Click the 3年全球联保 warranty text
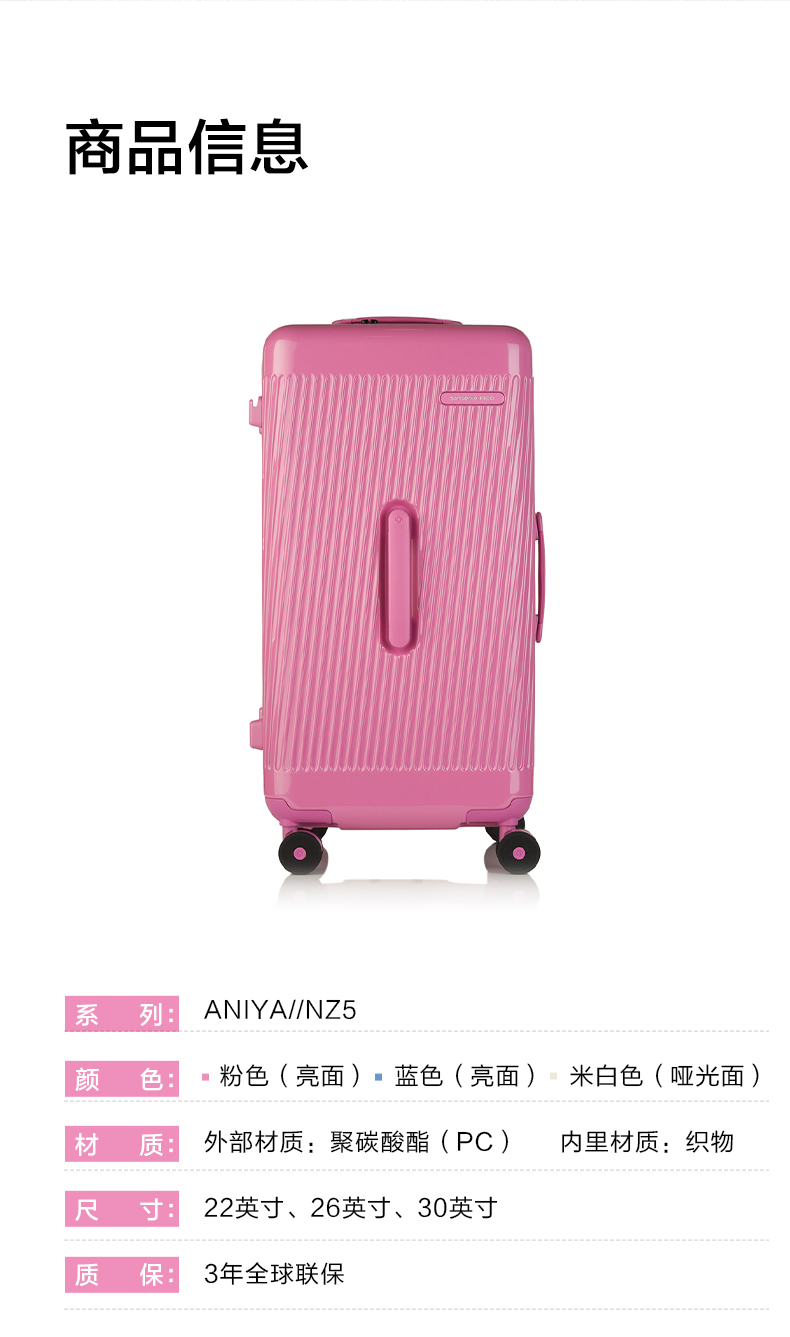The width and height of the screenshot is (790, 1337). pyautogui.click(x=274, y=1274)
